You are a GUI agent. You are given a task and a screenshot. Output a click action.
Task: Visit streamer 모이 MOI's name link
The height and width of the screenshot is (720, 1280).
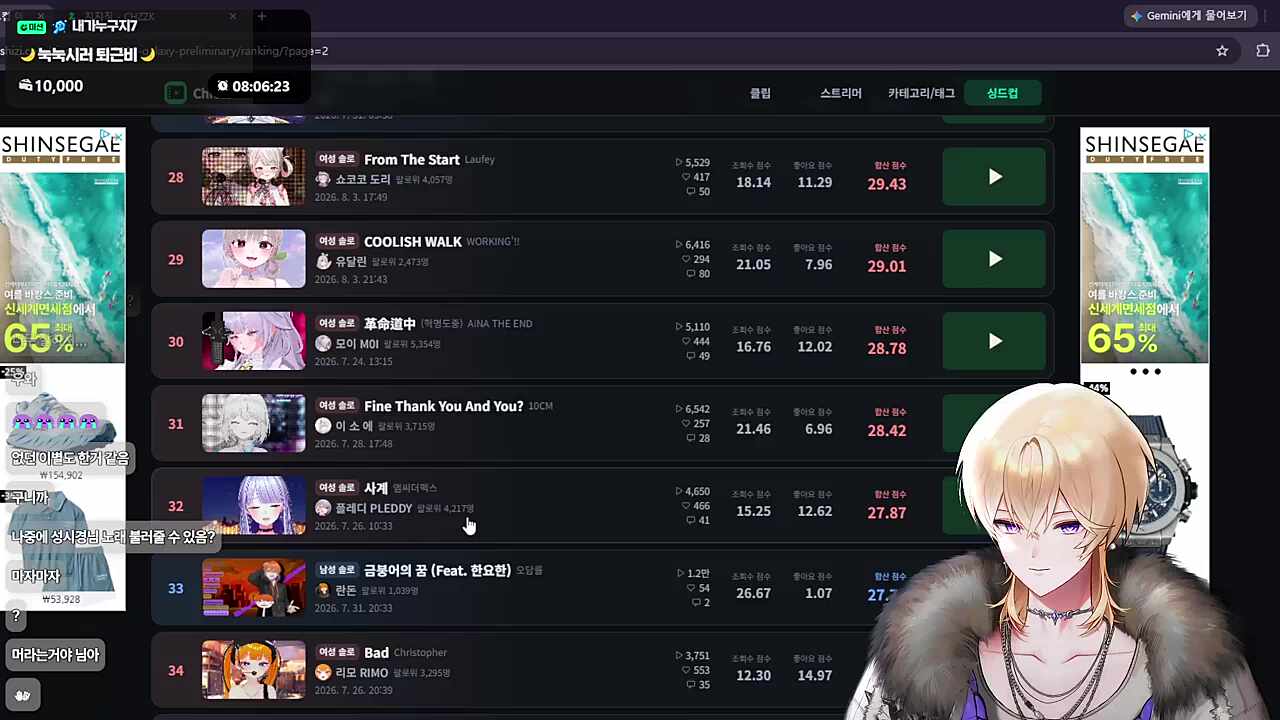tap(357, 343)
